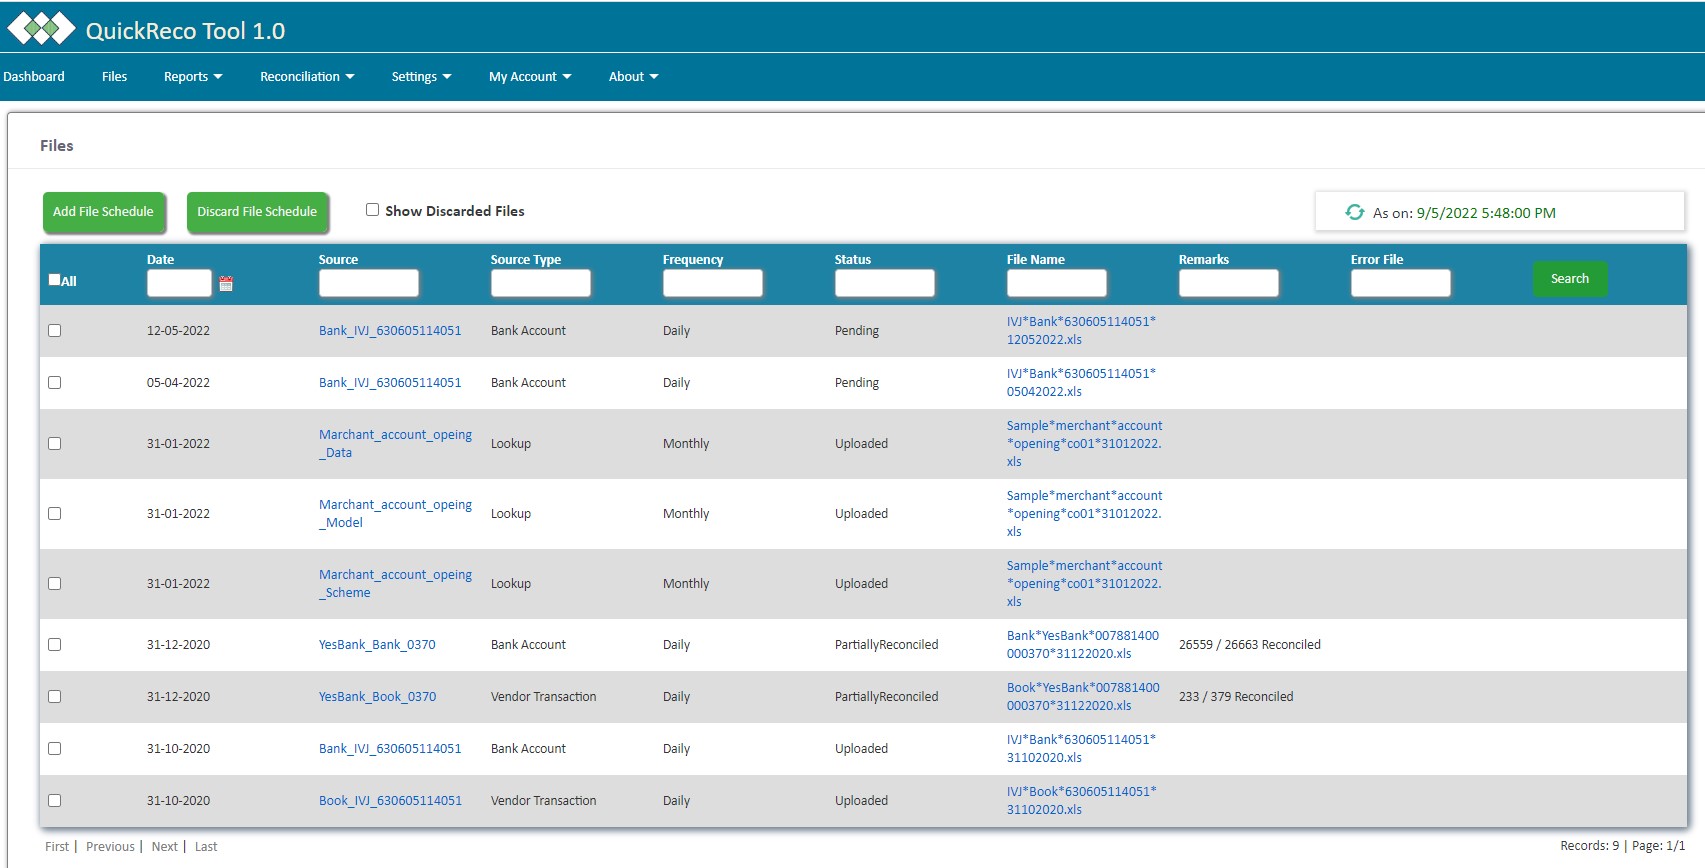
Task: Open the YesBank_Book_0370 source link
Action: click(x=377, y=697)
